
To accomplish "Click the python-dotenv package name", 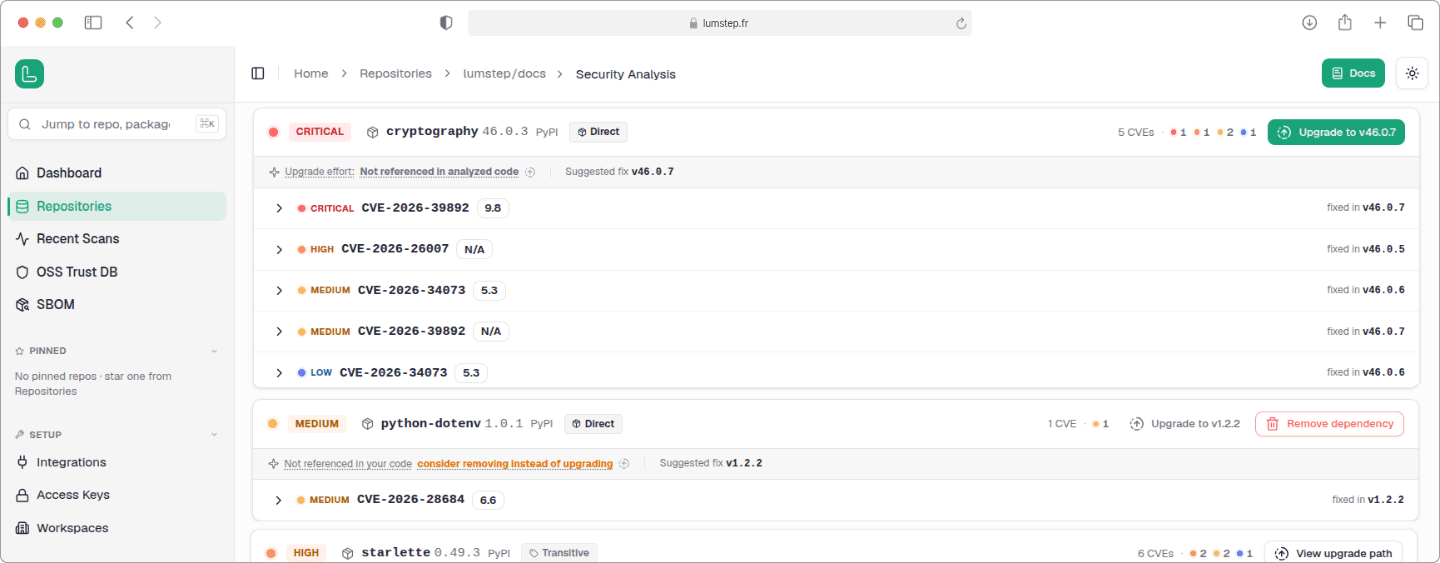I will tap(431, 424).
